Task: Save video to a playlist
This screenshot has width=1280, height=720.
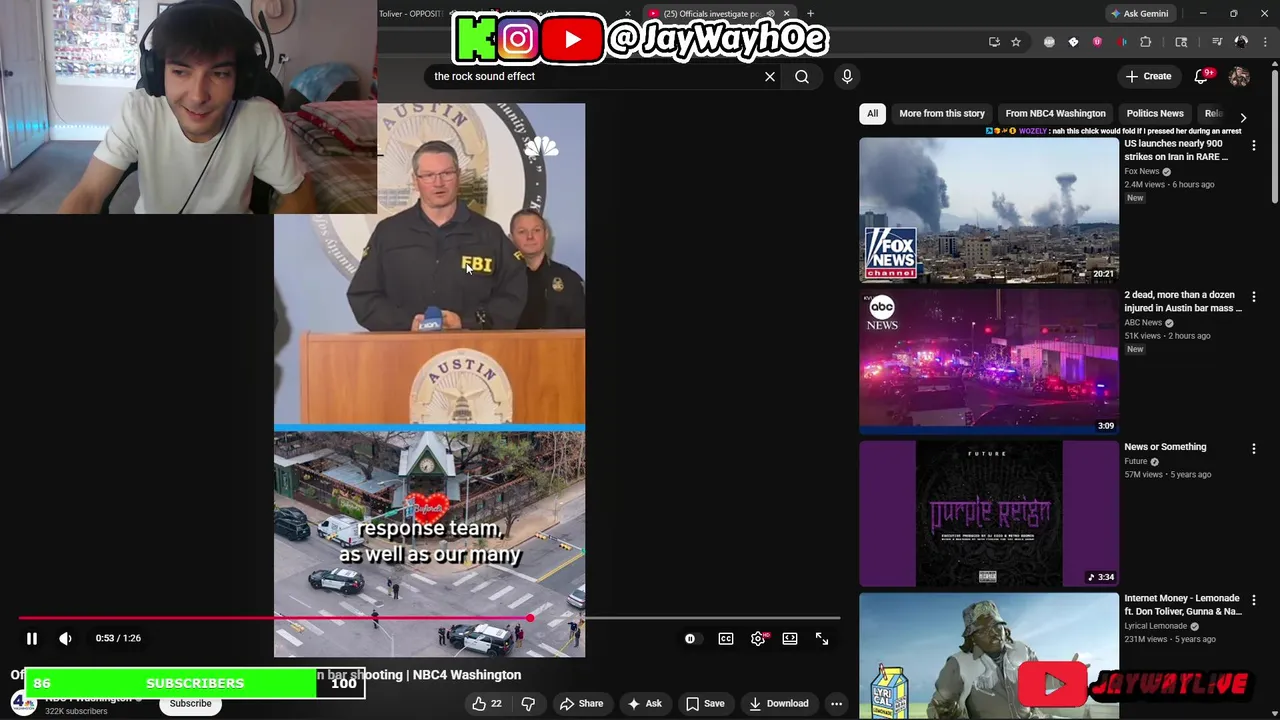Action: click(x=704, y=703)
